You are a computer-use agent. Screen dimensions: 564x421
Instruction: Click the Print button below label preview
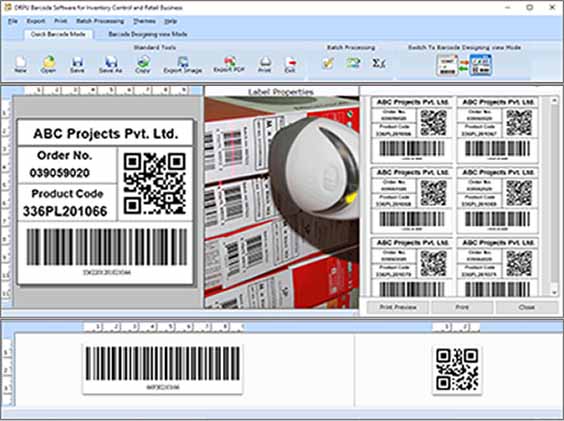(462, 307)
